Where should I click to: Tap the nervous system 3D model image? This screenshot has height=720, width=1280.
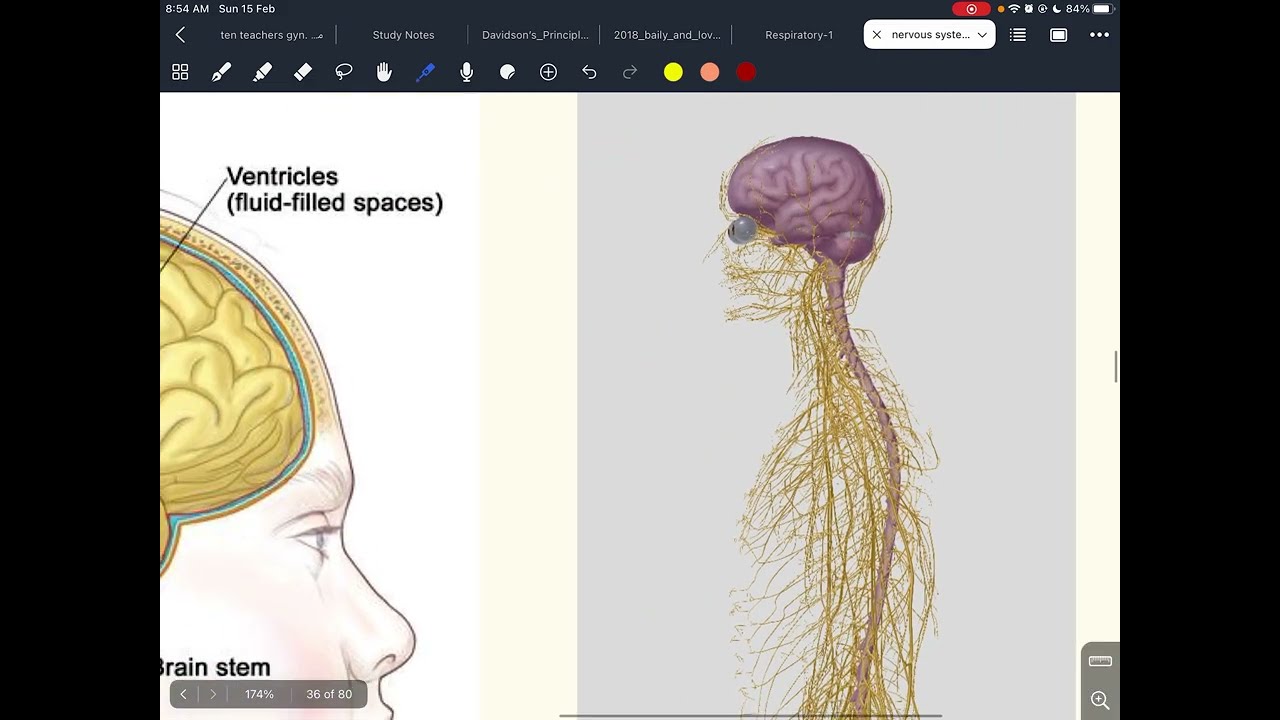[x=826, y=405]
